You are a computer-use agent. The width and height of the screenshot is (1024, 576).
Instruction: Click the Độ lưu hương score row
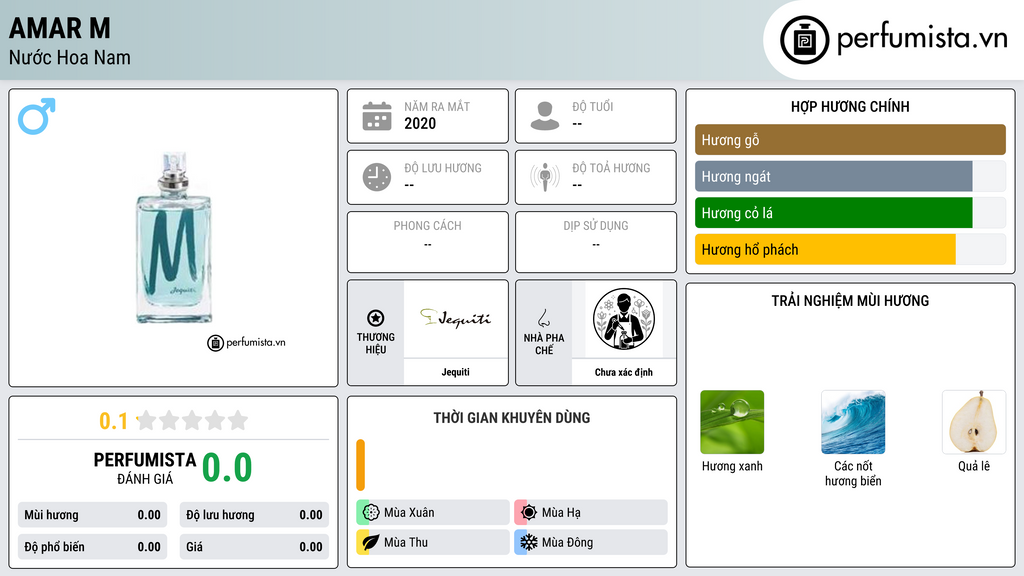254,515
